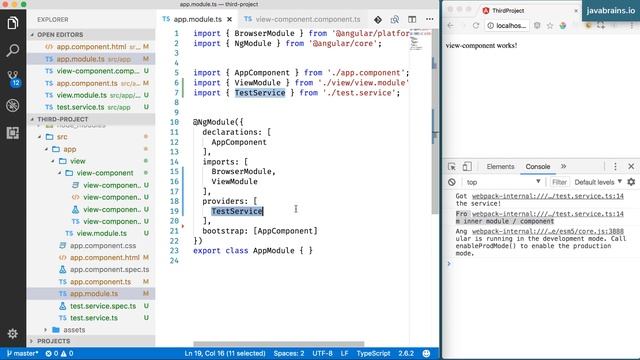Open test.service.ts in Open Editors list

(x=91, y=107)
